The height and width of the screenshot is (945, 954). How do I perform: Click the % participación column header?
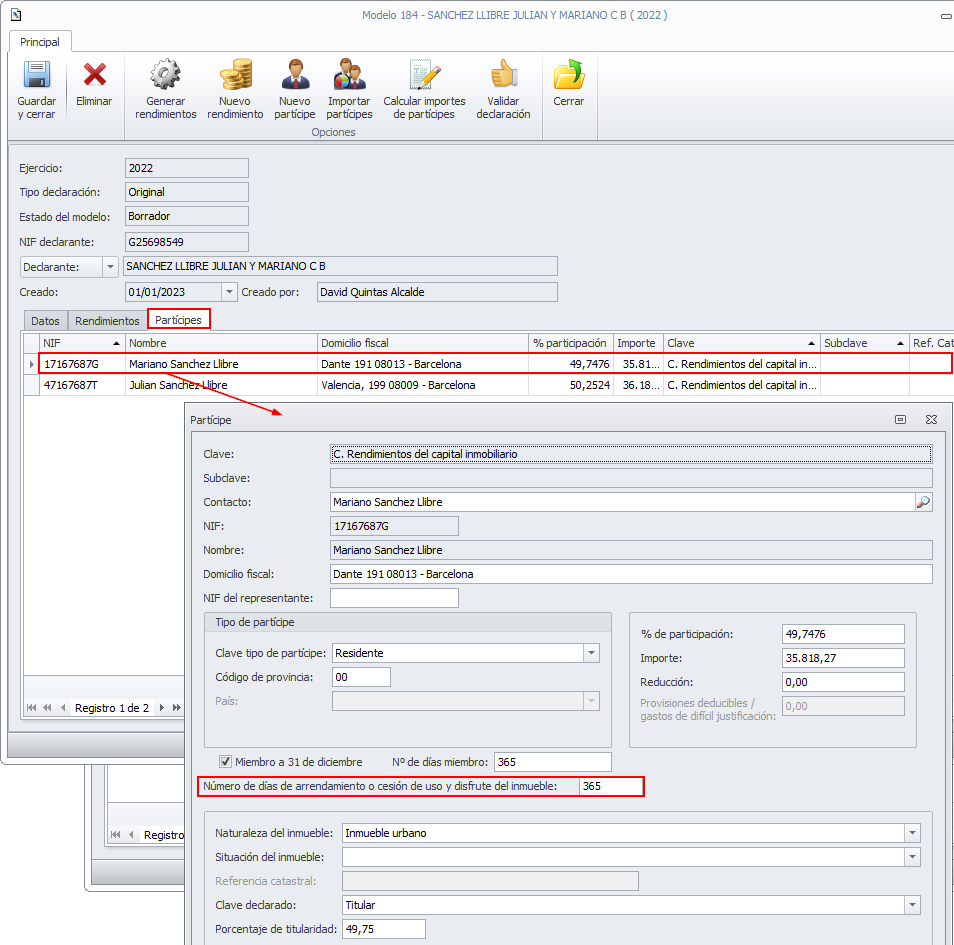570,343
